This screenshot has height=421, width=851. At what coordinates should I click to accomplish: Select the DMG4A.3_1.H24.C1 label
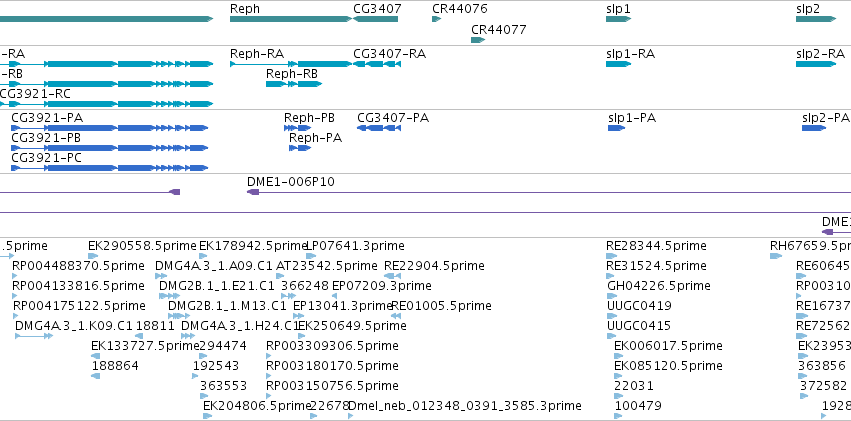[x=240, y=327]
